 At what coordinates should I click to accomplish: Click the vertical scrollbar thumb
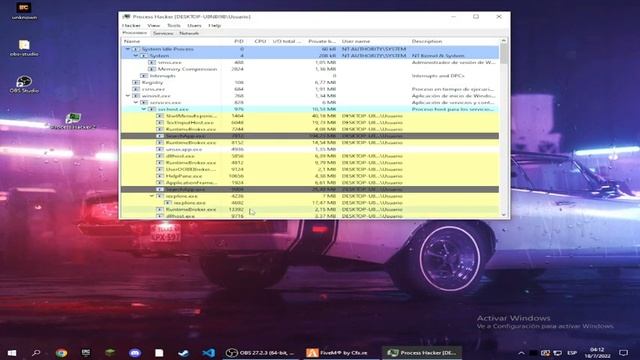[503, 54]
